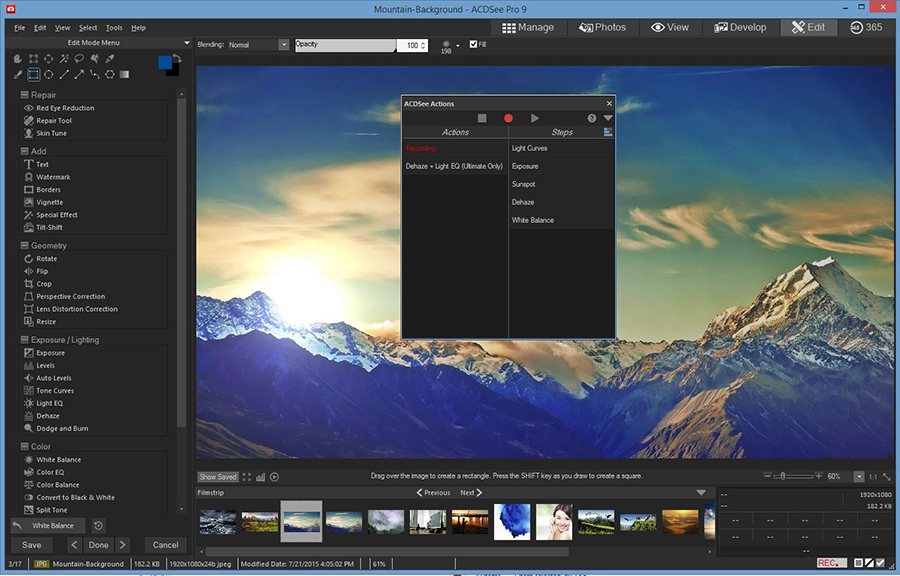The width and height of the screenshot is (900, 576).
Task: Open the Tools menu
Action: click(x=114, y=28)
